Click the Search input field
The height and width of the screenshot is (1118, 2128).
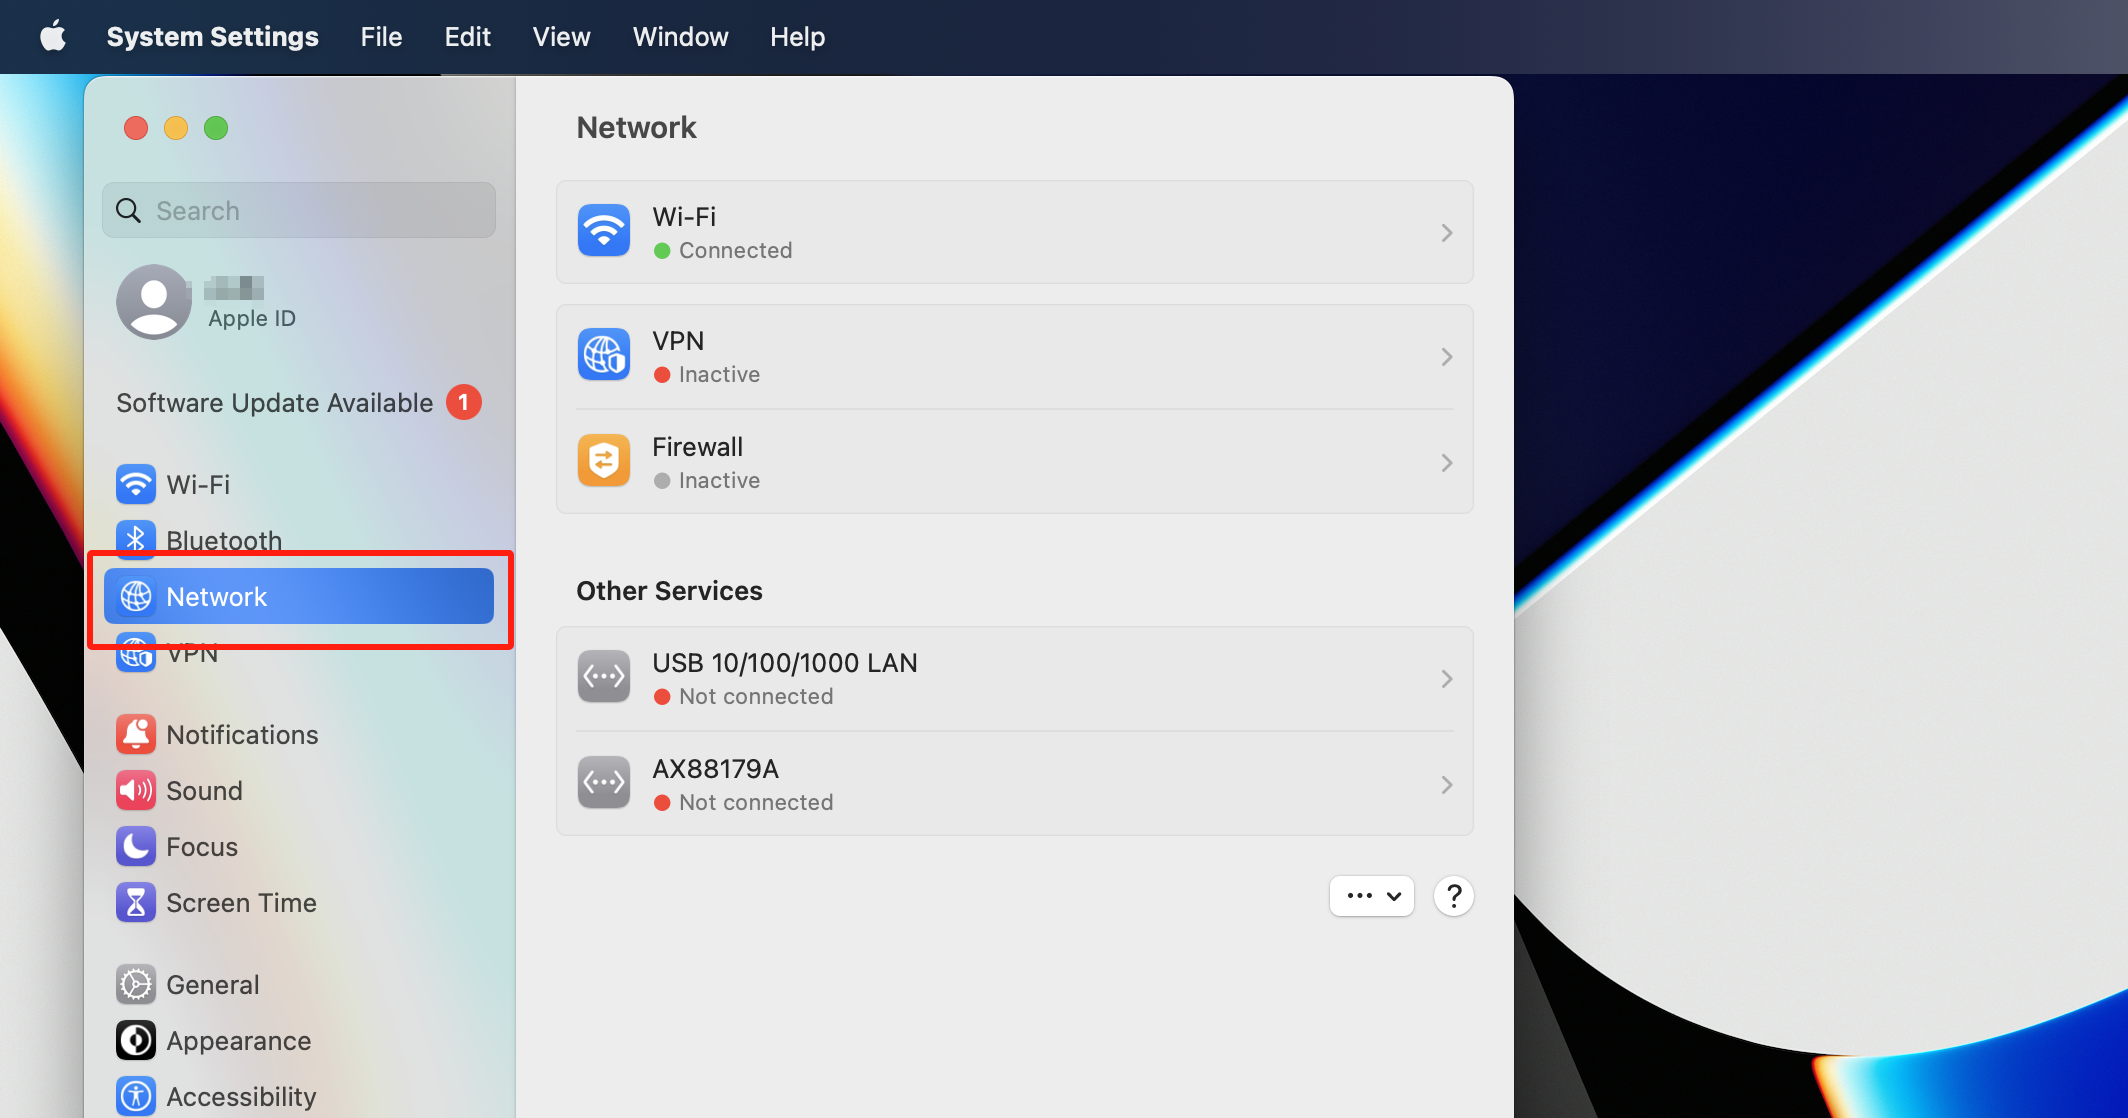click(x=299, y=210)
